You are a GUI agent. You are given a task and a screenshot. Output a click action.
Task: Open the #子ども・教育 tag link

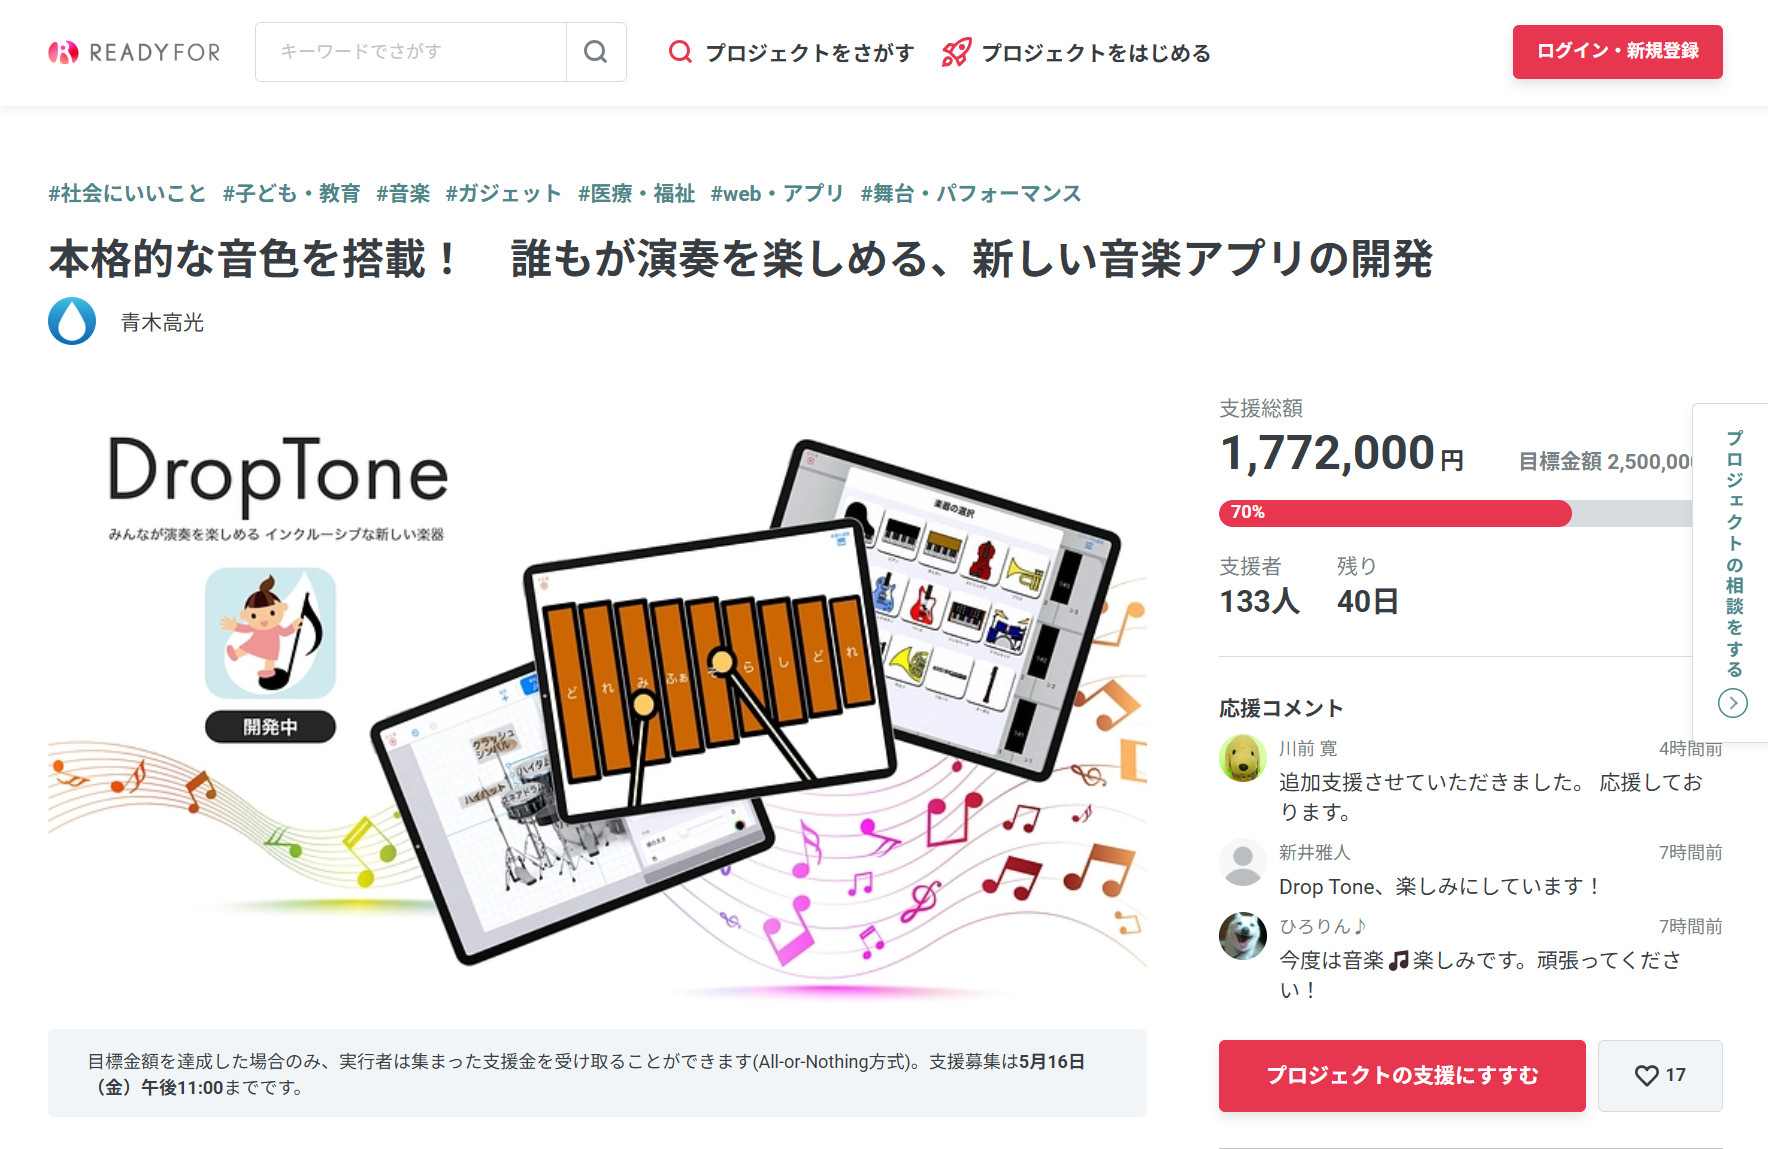click(x=291, y=193)
